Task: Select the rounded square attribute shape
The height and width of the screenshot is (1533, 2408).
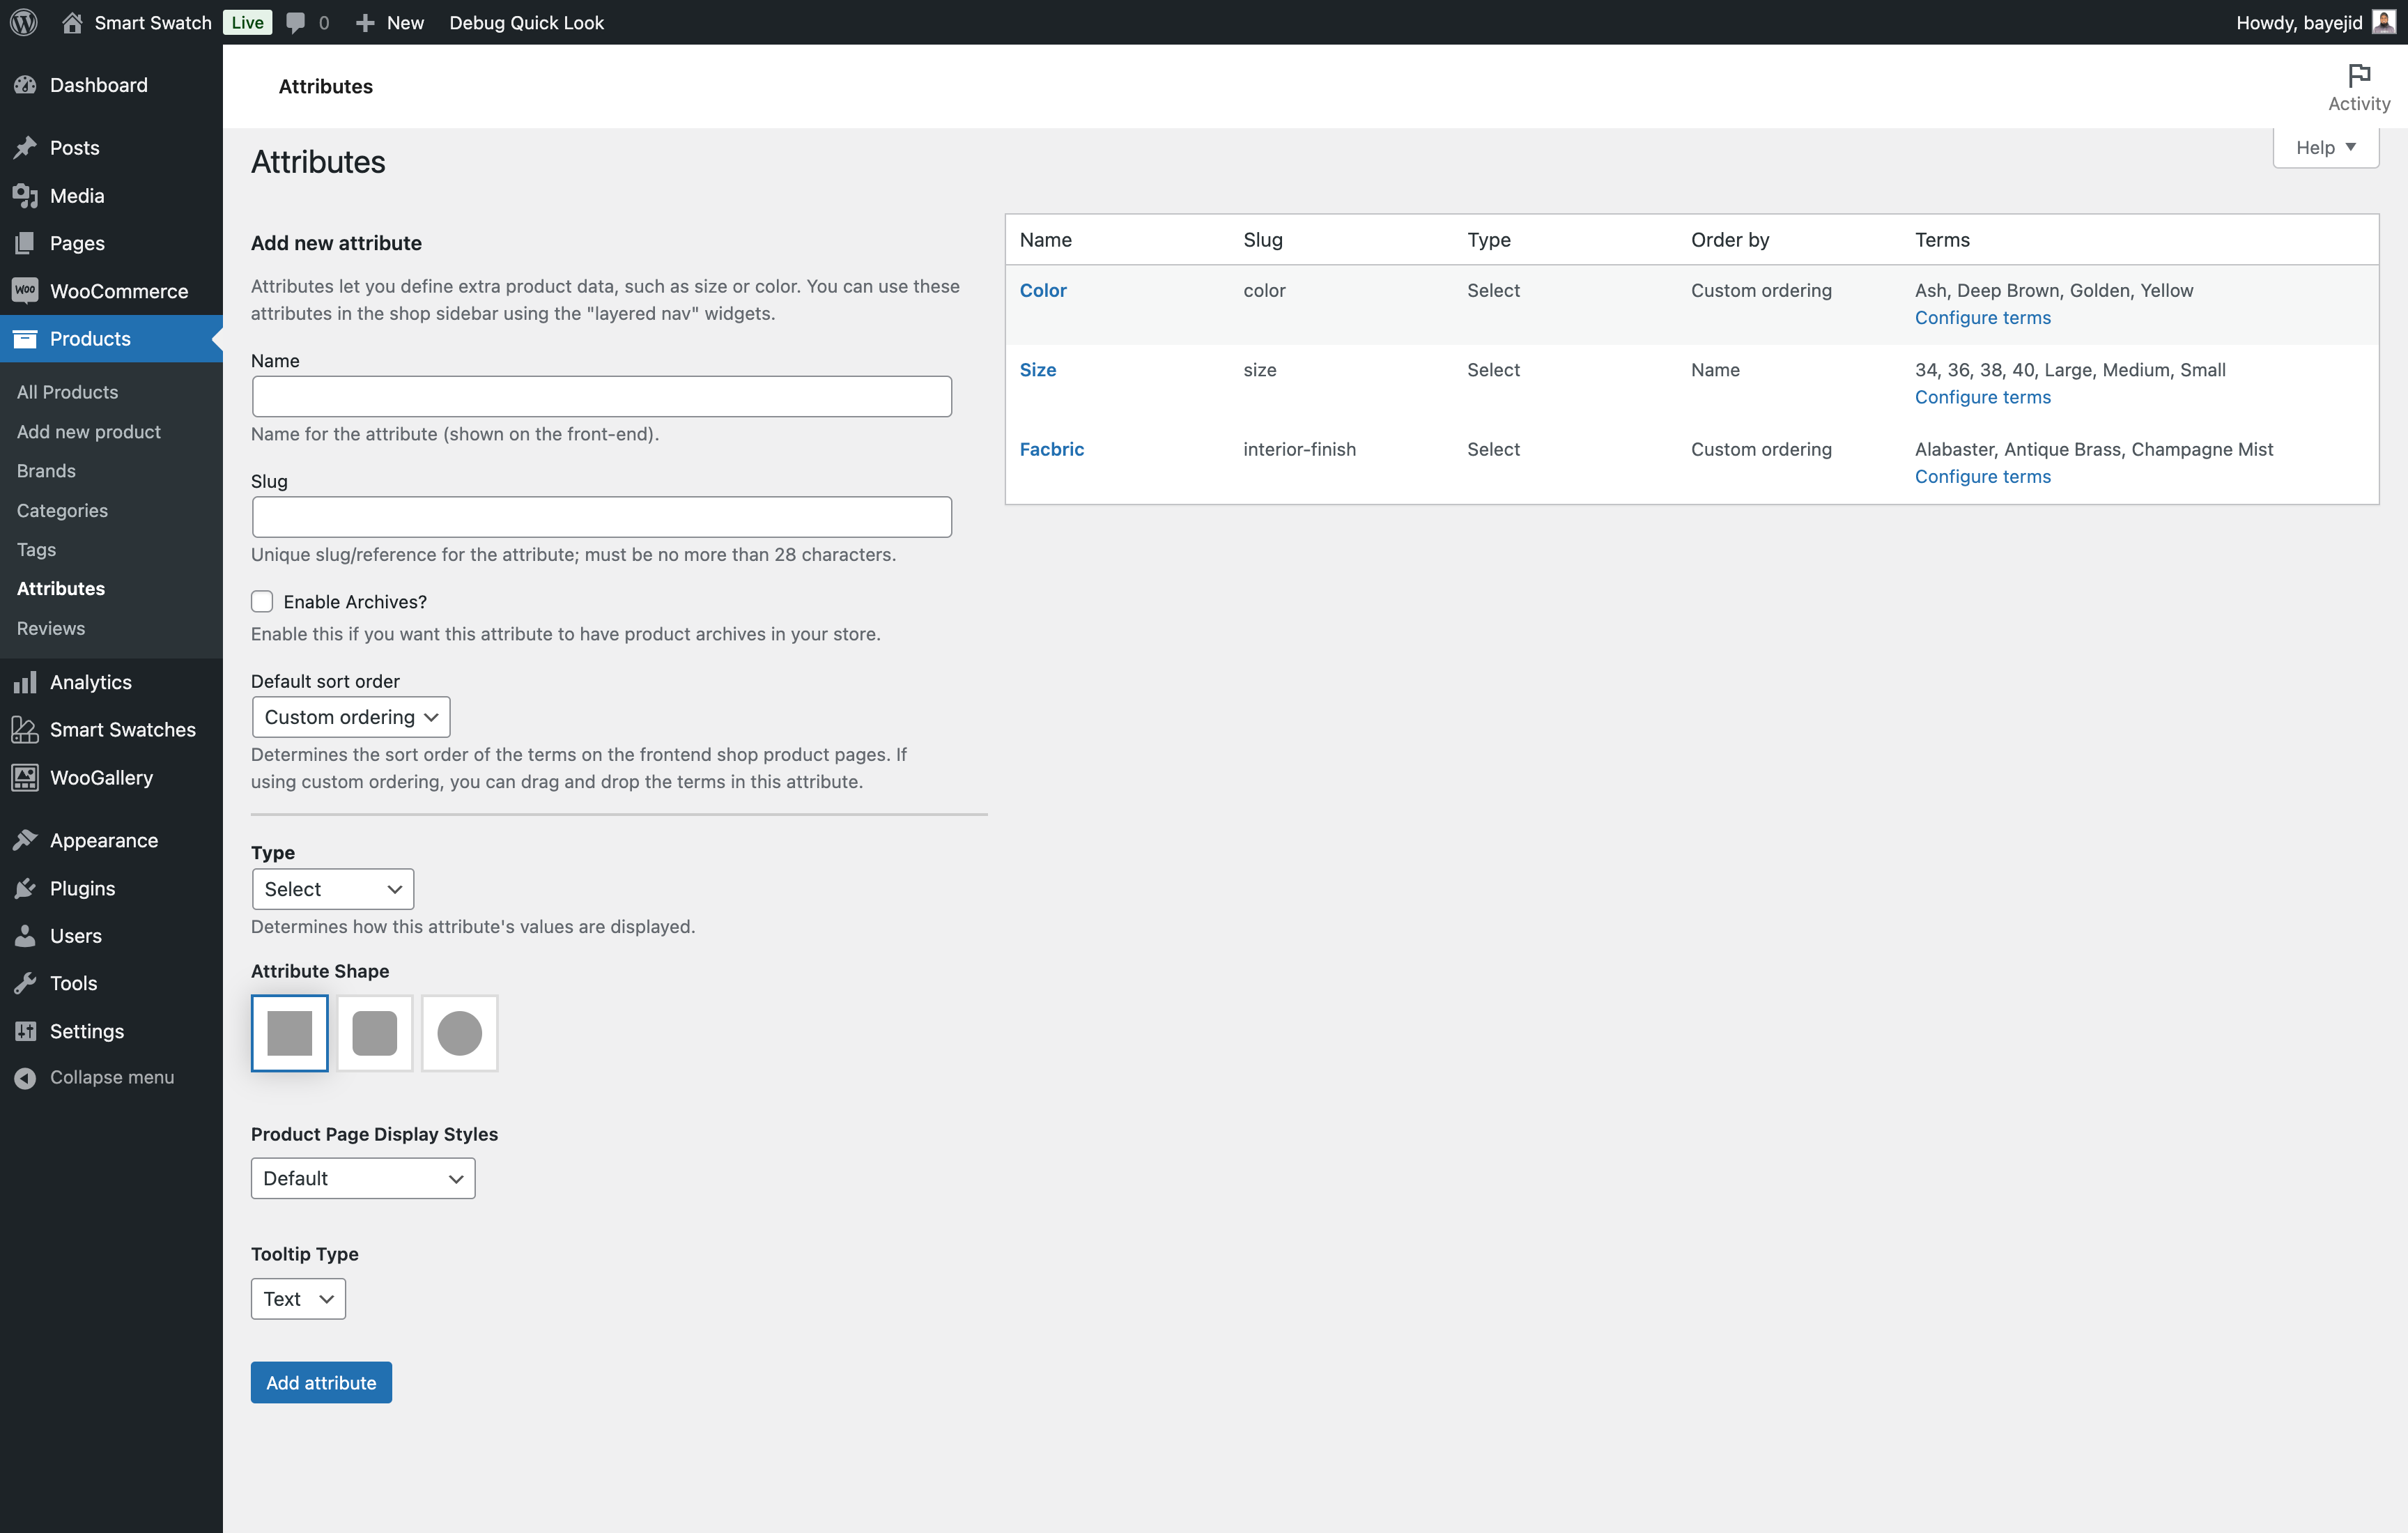Action: pyautogui.click(x=374, y=1033)
